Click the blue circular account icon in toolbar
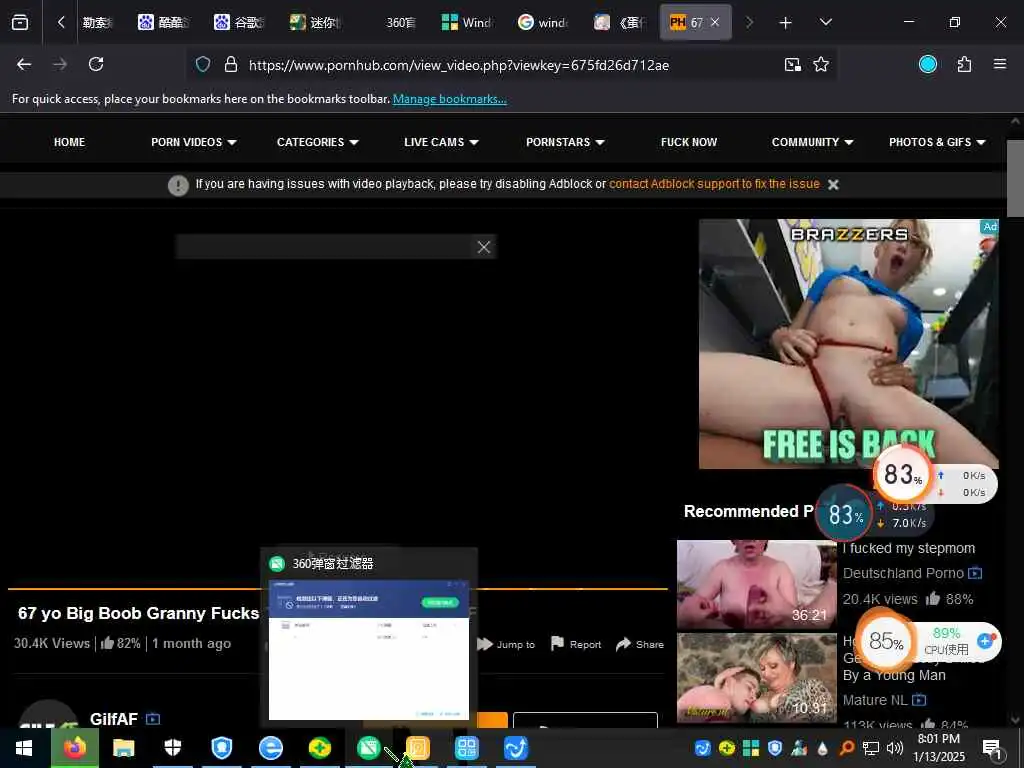The height and width of the screenshot is (768, 1024). point(928,64)
